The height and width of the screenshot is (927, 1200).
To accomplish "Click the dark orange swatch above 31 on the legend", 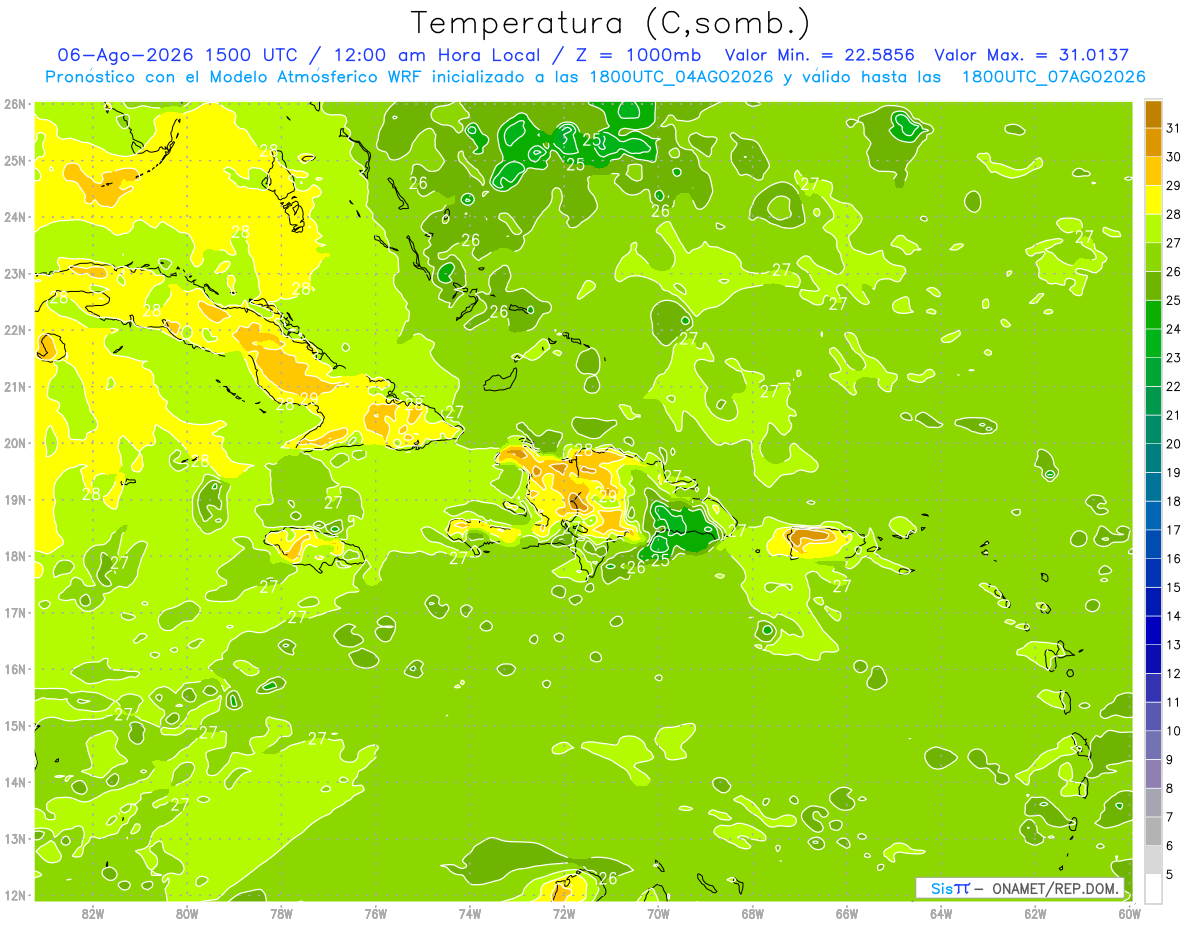I will point(1153,114).
